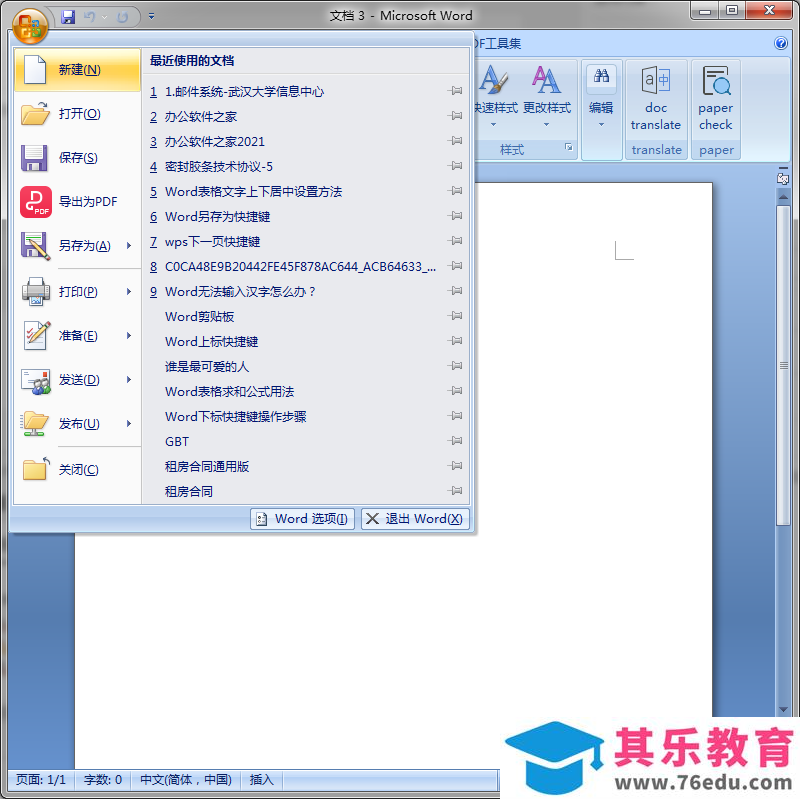Image resolution: width=800 pixels, height=799 pixels.
Task: Open recent document GBT
Action: coord(177,442)
